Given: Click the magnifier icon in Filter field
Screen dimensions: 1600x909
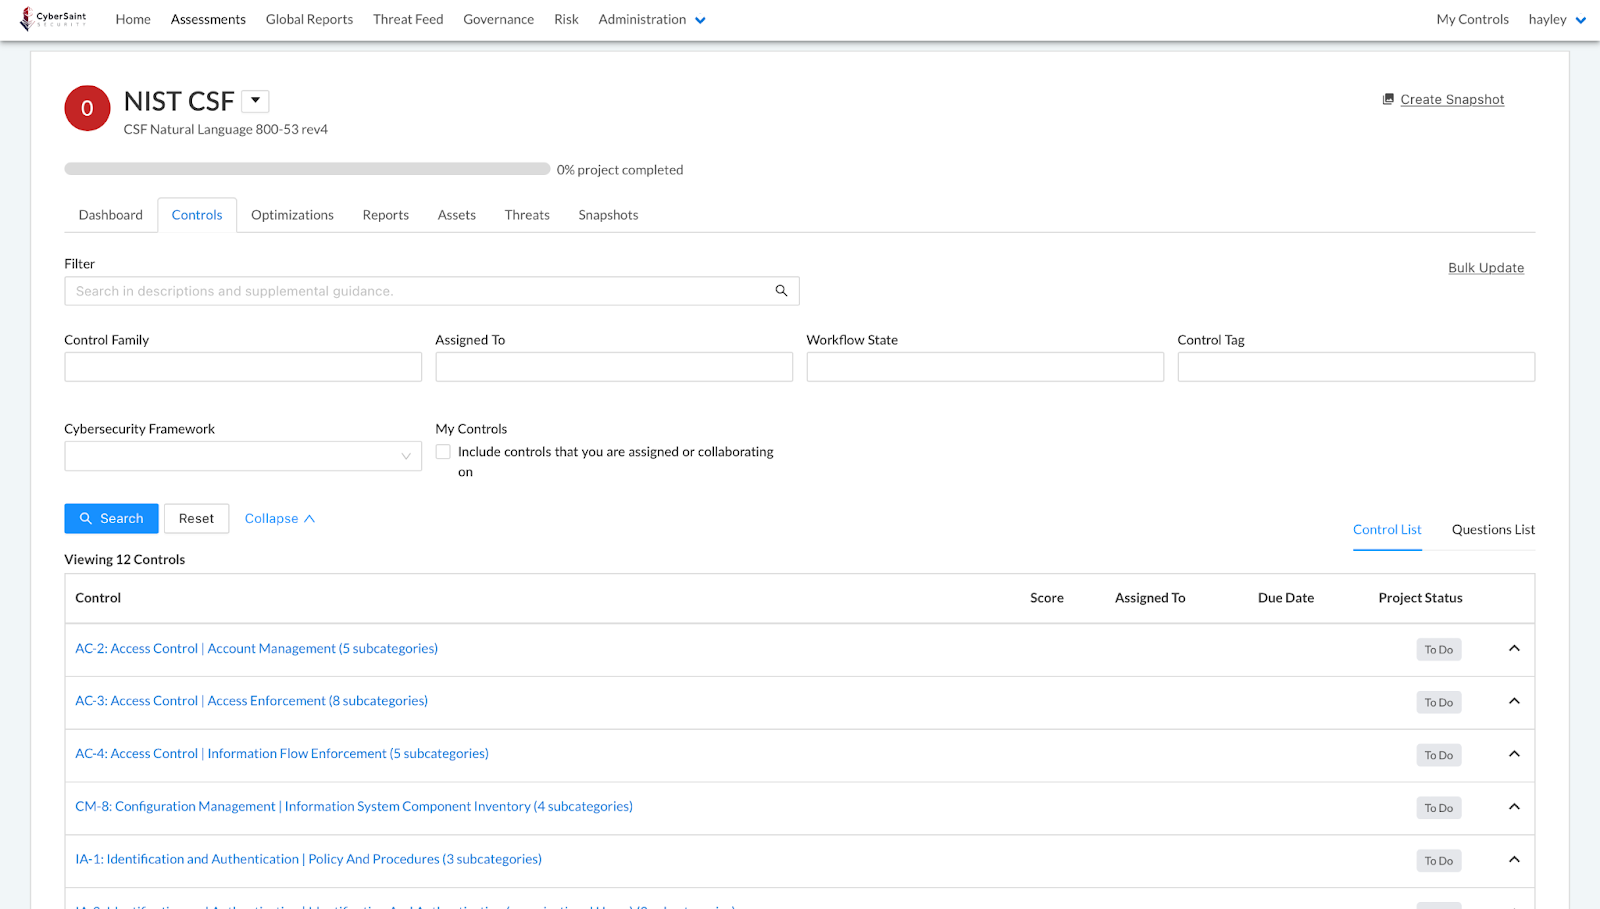Looking at the screenshot, I should (x=781, y=291).
